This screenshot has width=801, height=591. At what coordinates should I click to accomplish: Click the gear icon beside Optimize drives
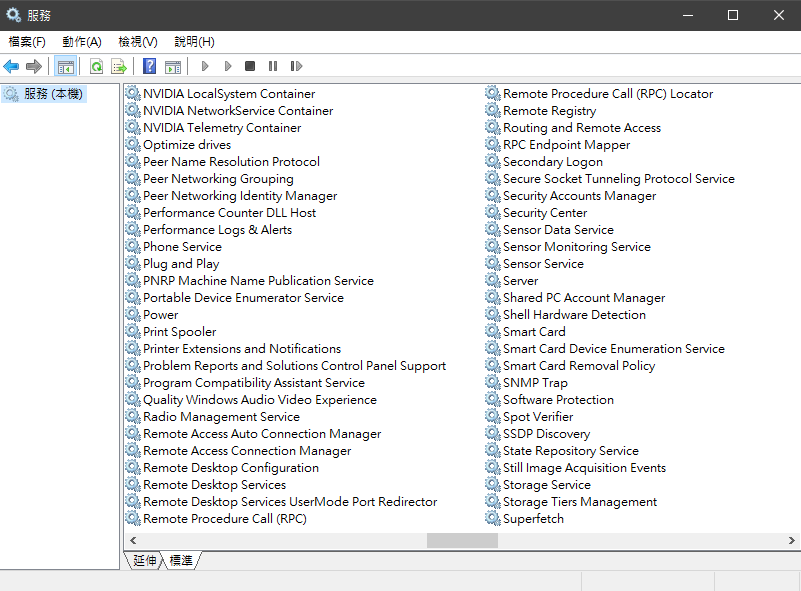point(133,145)
